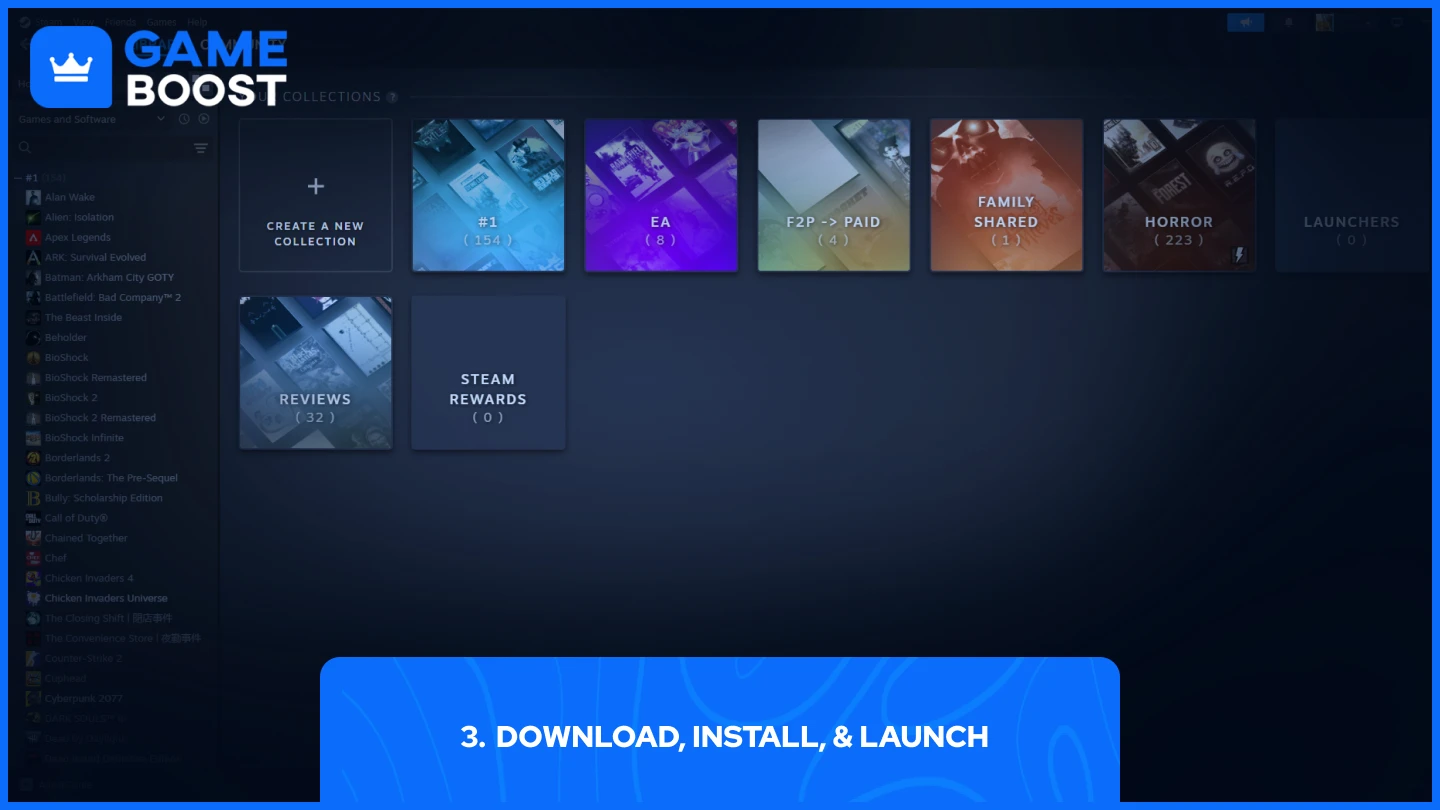Screen dimensions: 1440x810
Task: Click the Chained Together game icon
Action: click(x=33, y=538)
